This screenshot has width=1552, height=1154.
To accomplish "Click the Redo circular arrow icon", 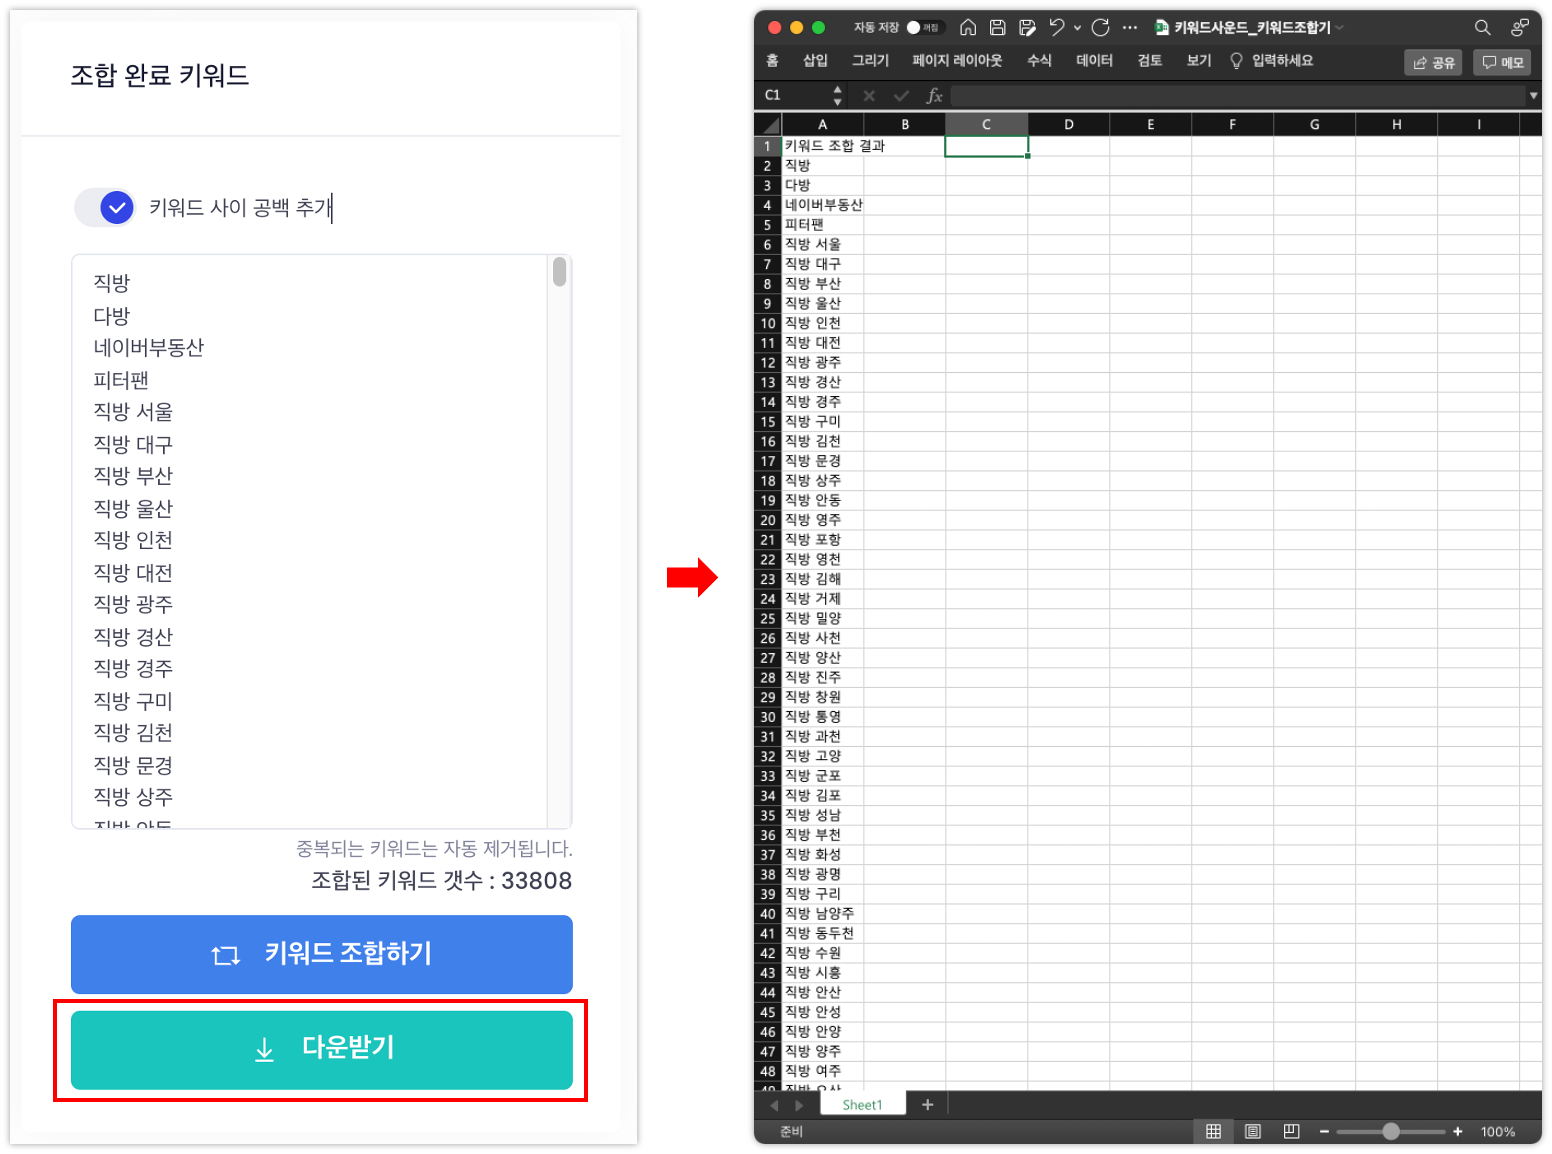I will coord(1101,28).
